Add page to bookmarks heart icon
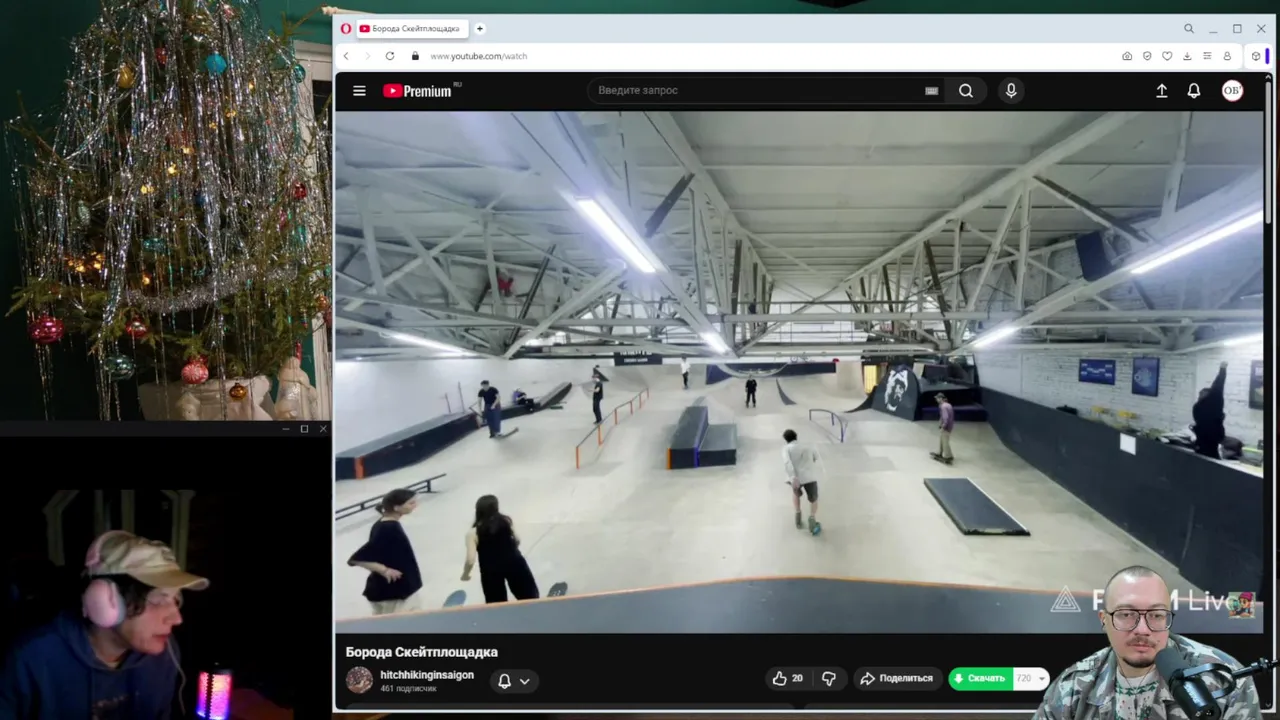This screenshot has height=720, width=1280. click(x=1167, y=56)
